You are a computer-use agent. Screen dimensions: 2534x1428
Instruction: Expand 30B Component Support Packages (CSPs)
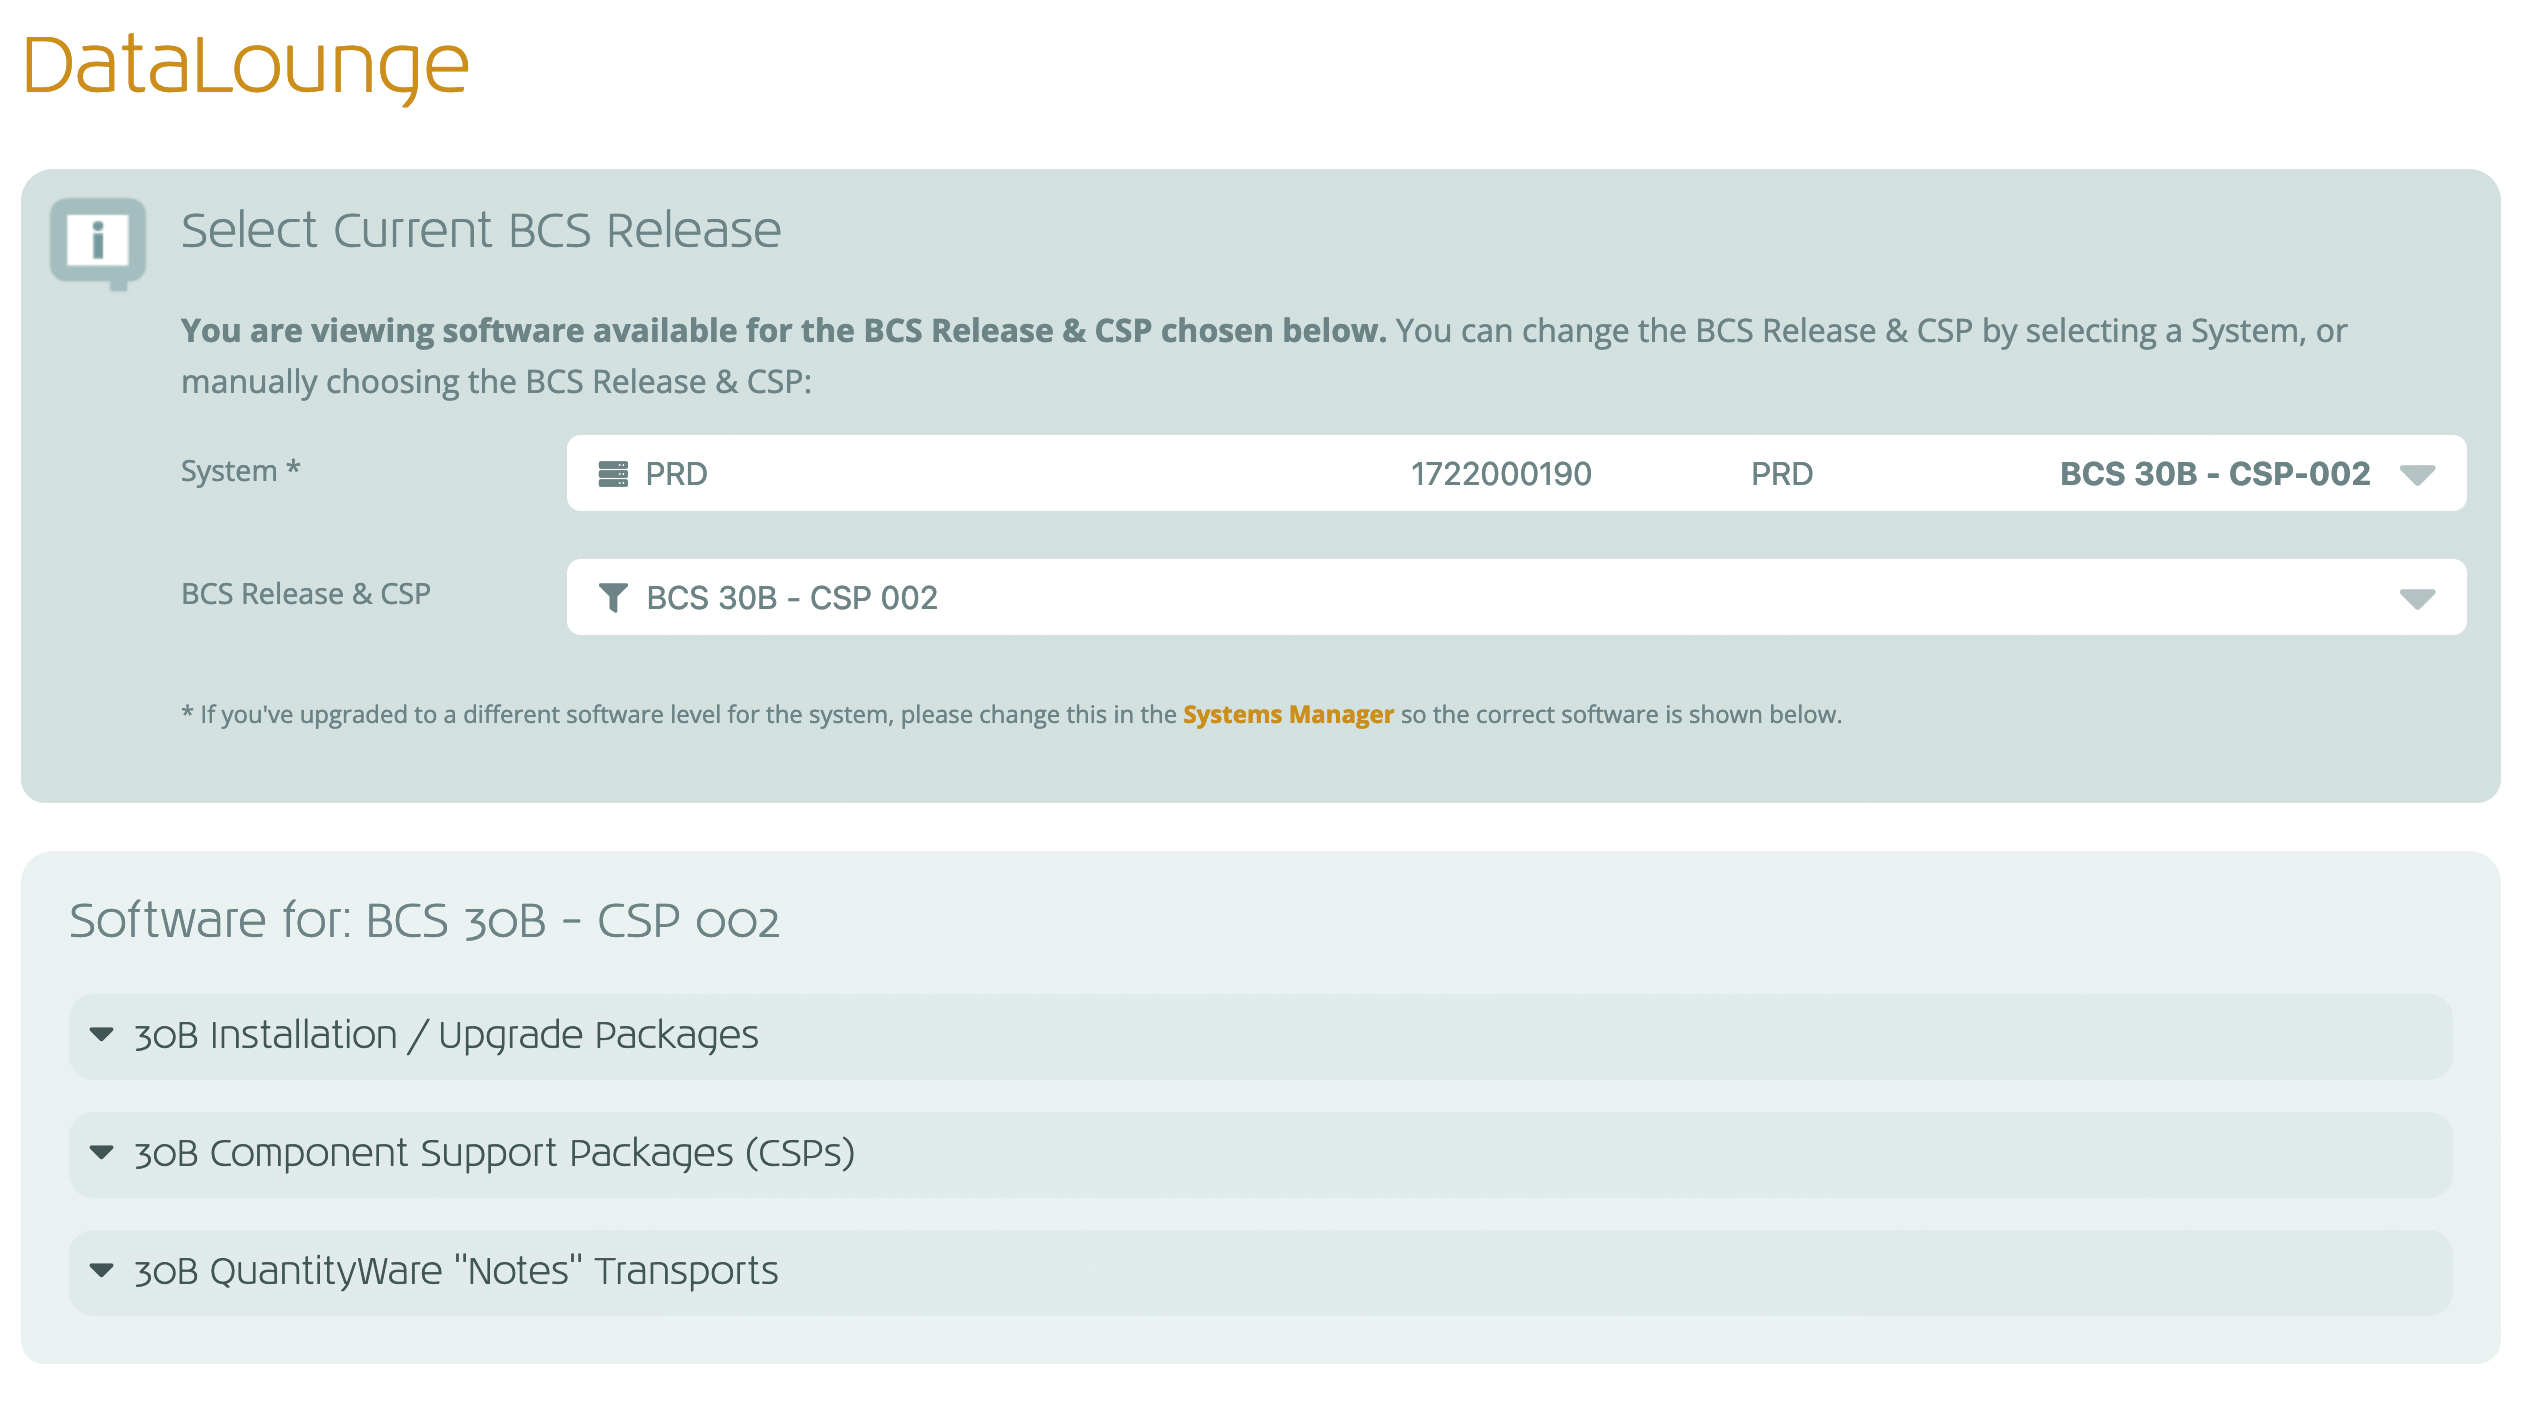pos(1260,1154)
